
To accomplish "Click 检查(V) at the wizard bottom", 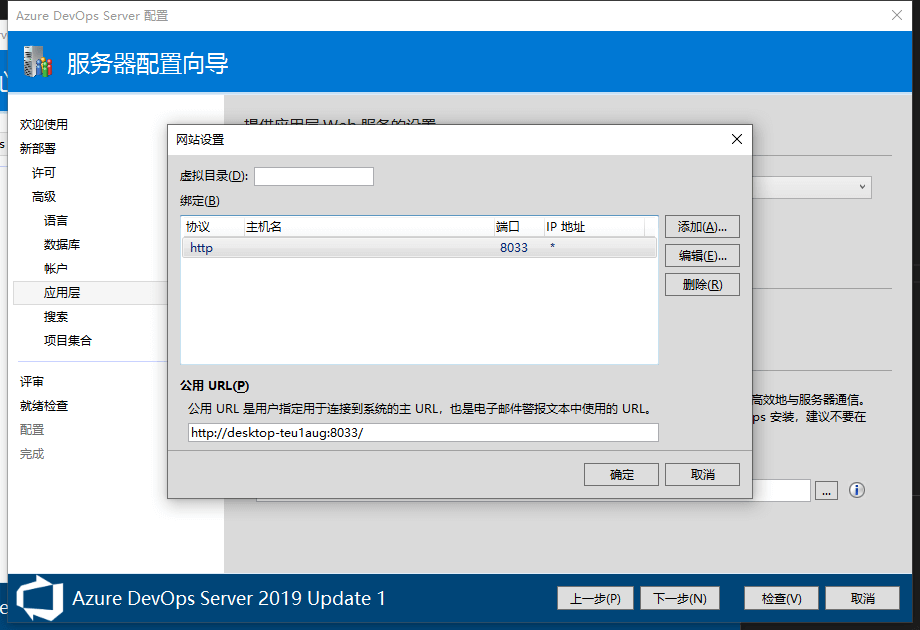I will (781, 598).
